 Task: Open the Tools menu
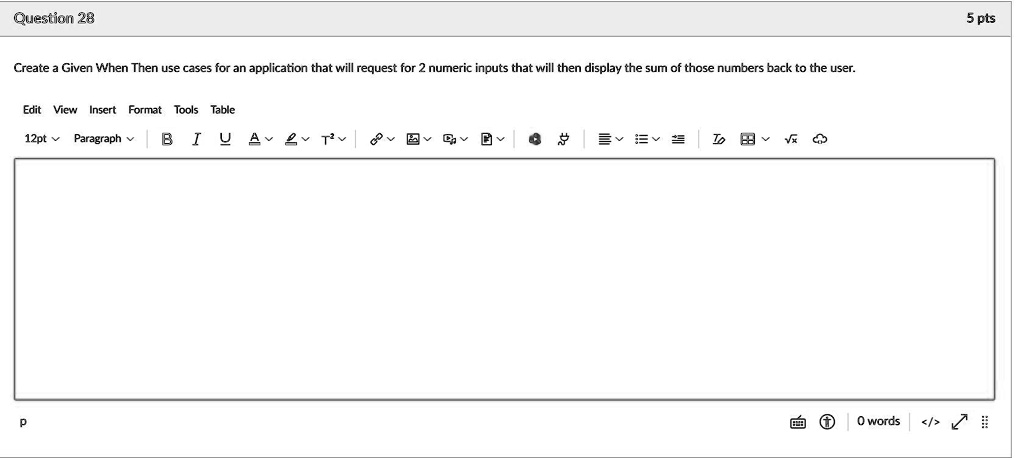pos(186,109)
